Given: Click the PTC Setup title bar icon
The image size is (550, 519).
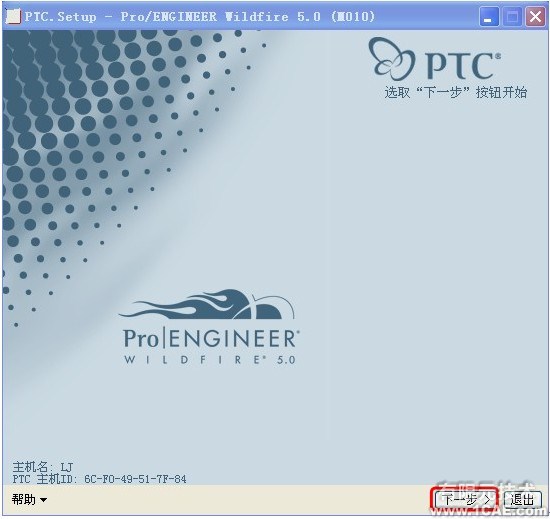Looking at the screenshot, I should point(13,16).
